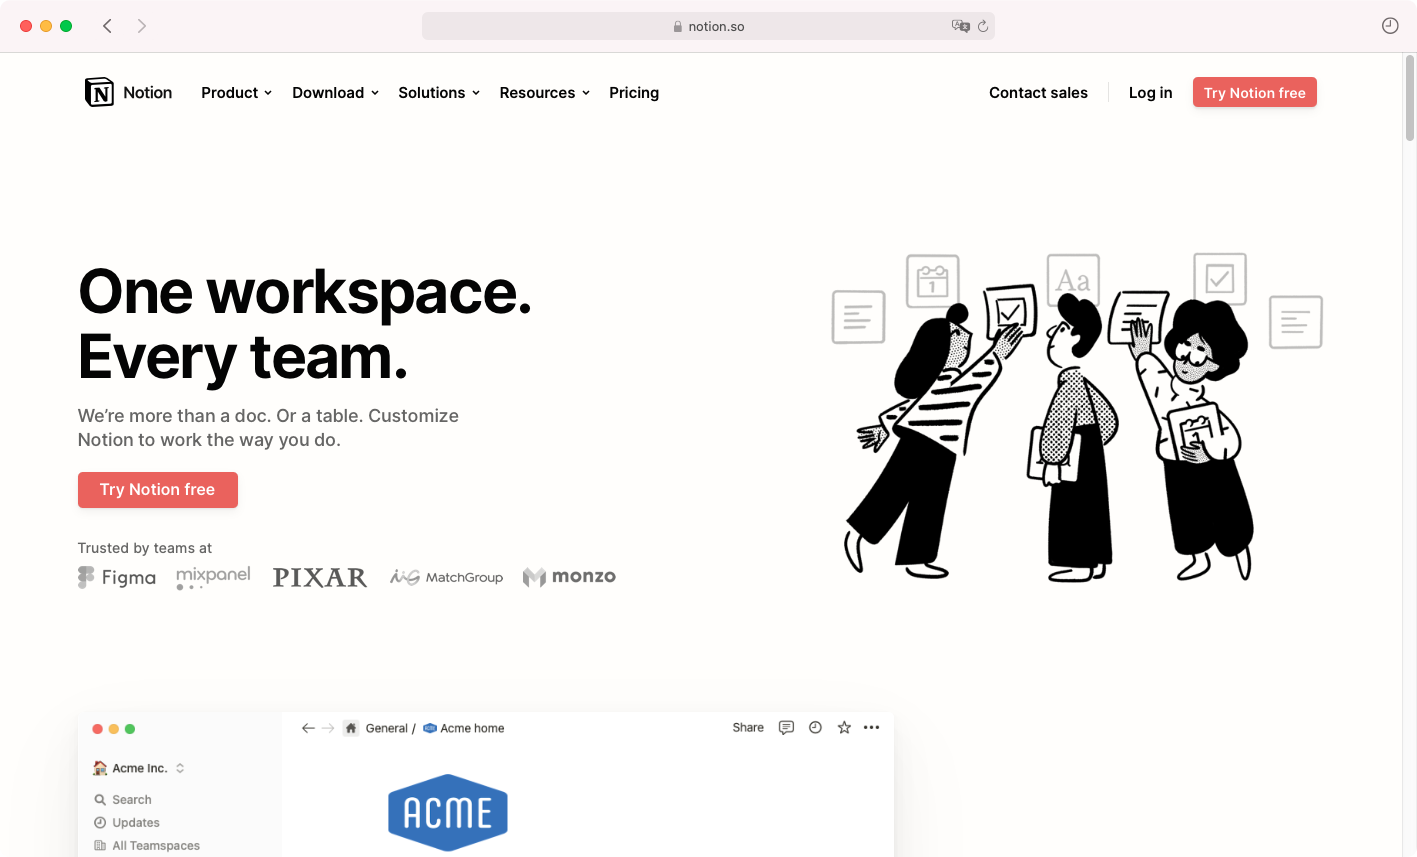The height and width of the screenshot is (857, 1417).
Task: Open the Resources dropdown menu
Action: 545,93
